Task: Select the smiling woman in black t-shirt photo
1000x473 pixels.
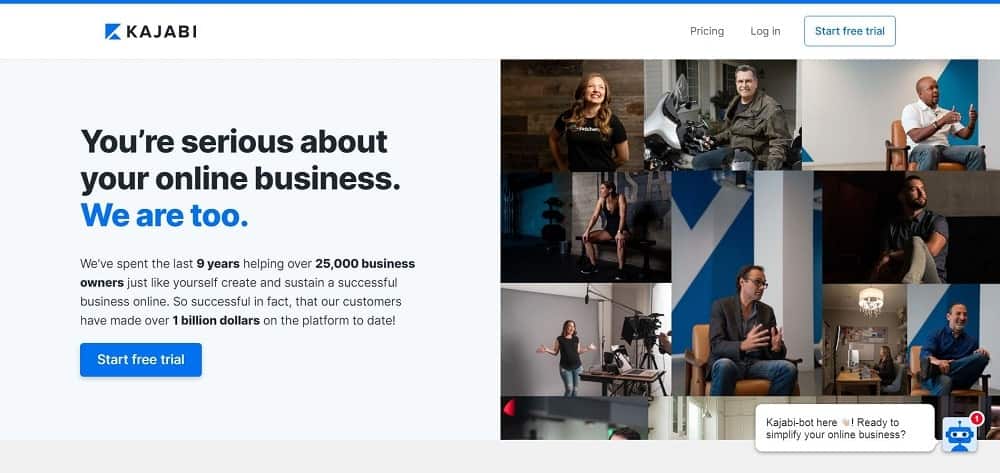Action: tap(572, 115)
